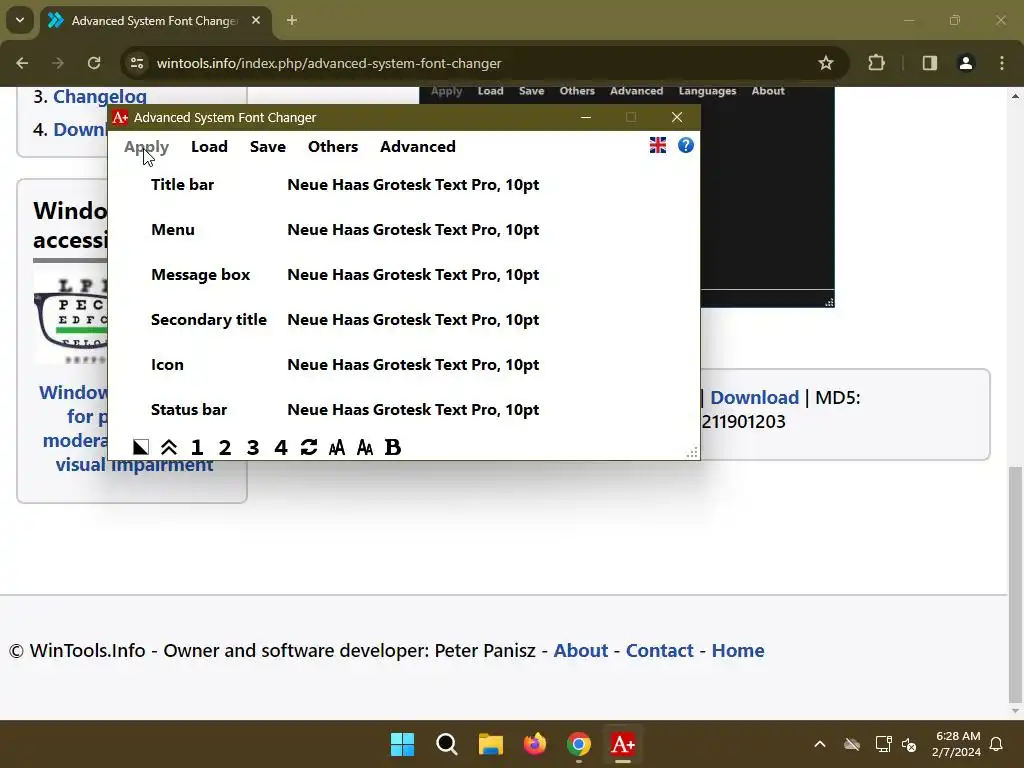1024x768 pixels.
Task: Click the Download link on the webpage
Action: 754,398
